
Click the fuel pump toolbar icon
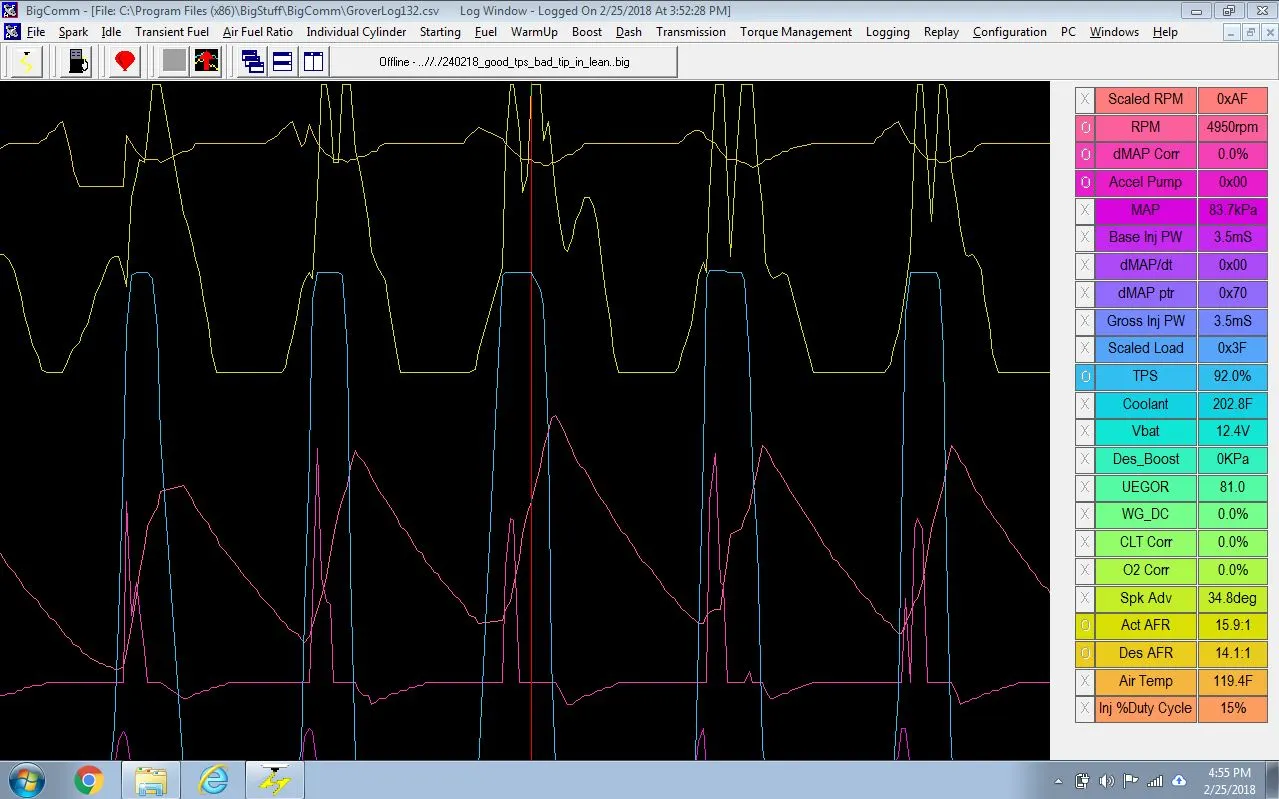(x=76, y=62)
